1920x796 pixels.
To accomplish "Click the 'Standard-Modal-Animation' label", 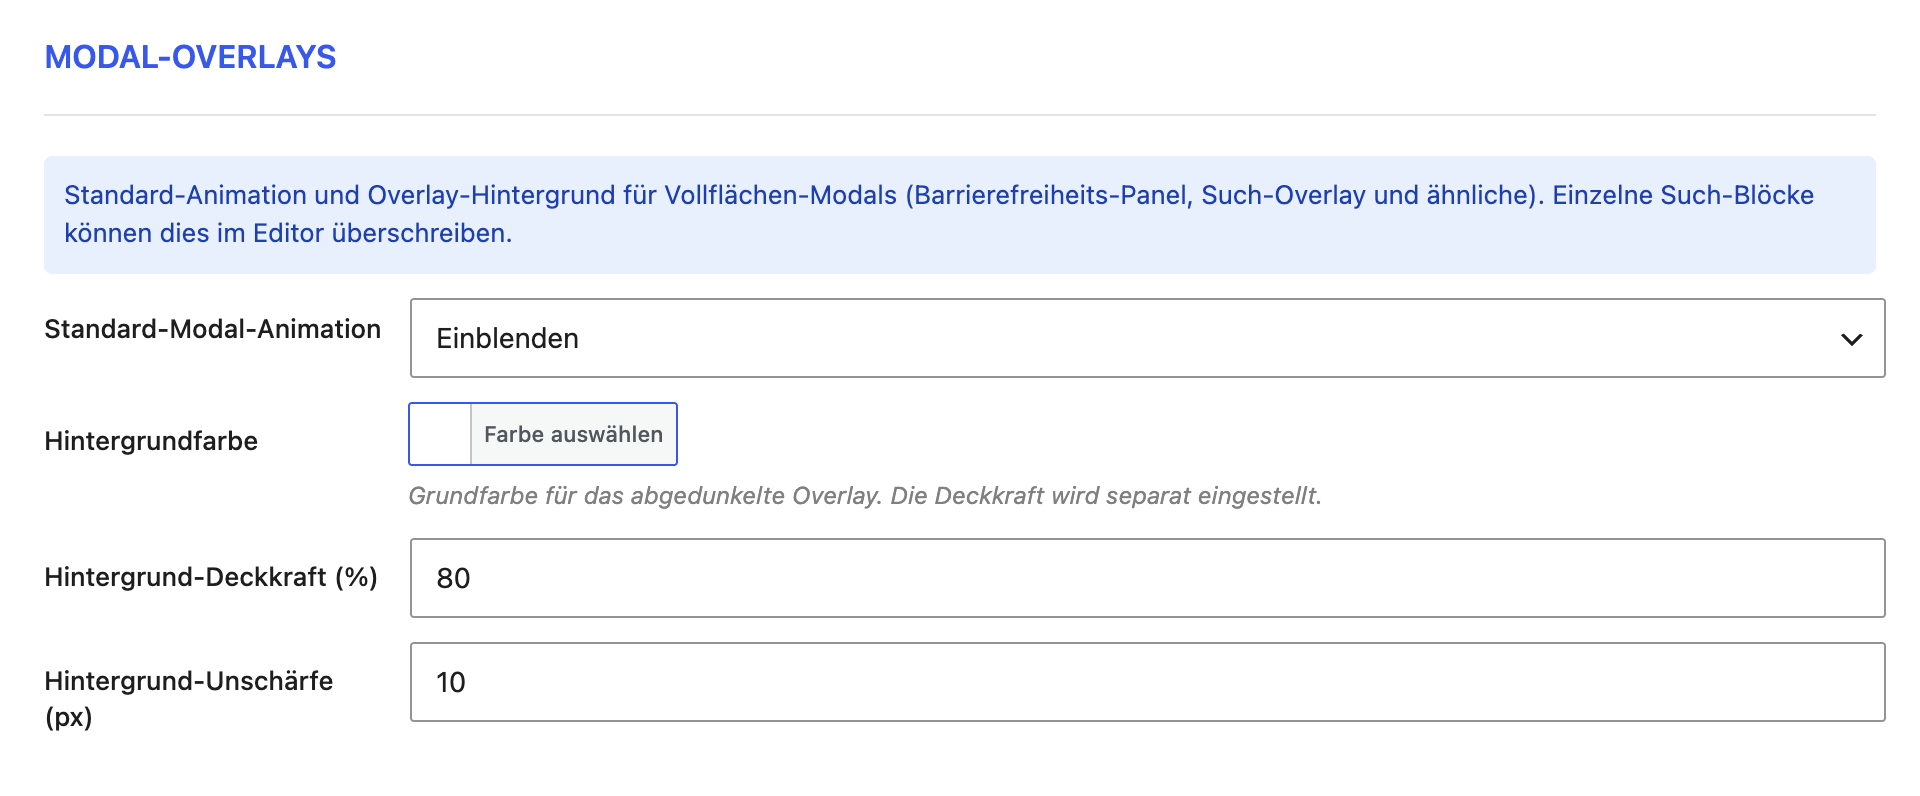I will point(212,329).
